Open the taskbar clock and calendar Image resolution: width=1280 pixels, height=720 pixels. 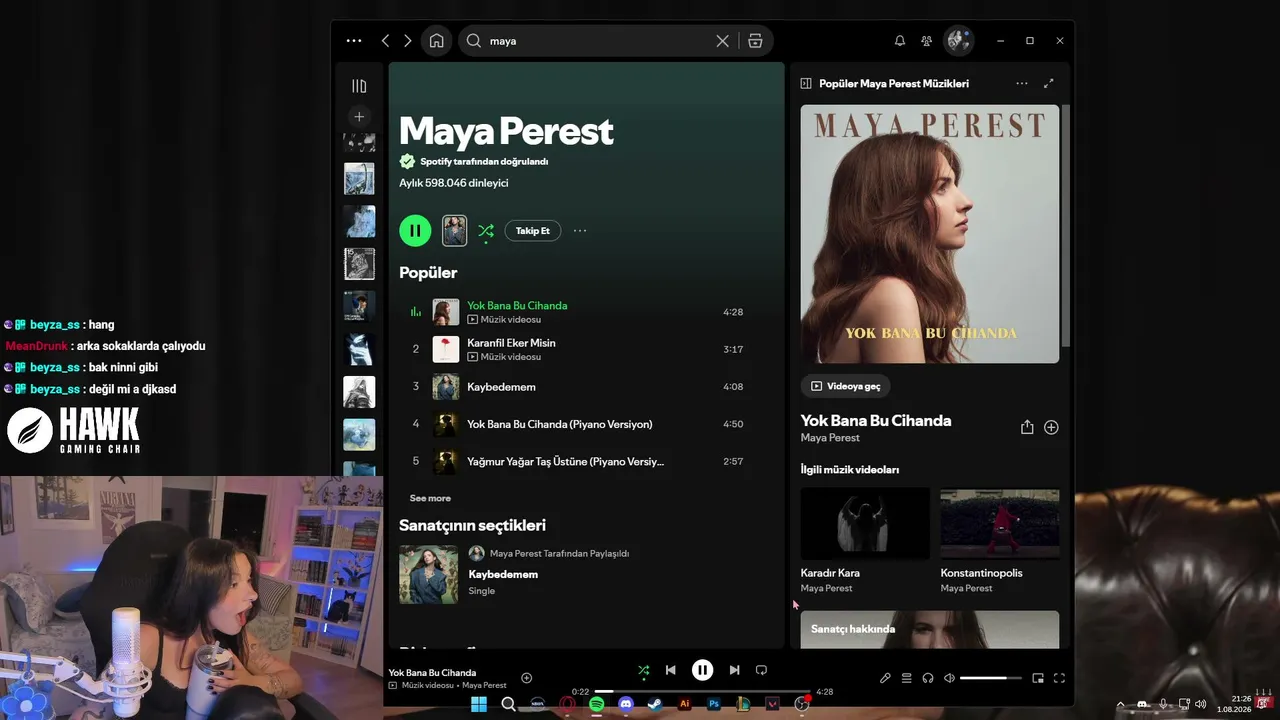(x=1233, y=704)
